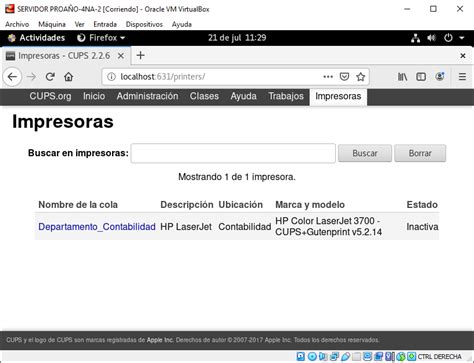The width and height of the screenshot is (474, 363).
Task: Reload the CUPS printers page
Action: coord(50,77)
